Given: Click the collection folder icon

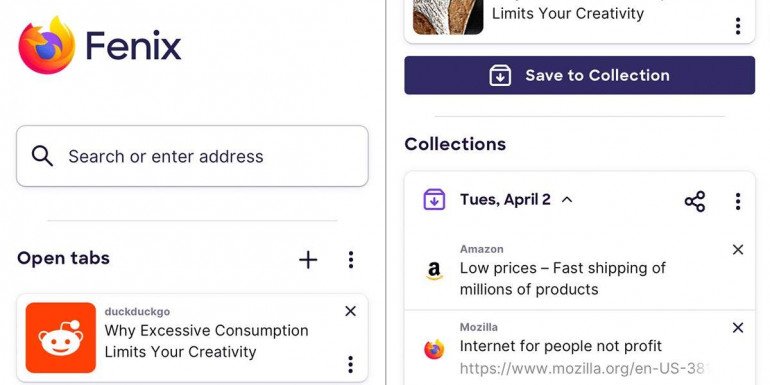Looking at the screenshot, I should [434, 200].
